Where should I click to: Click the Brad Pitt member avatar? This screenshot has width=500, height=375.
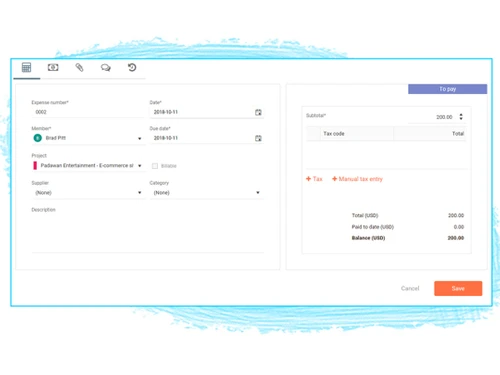tap(38, 138)
